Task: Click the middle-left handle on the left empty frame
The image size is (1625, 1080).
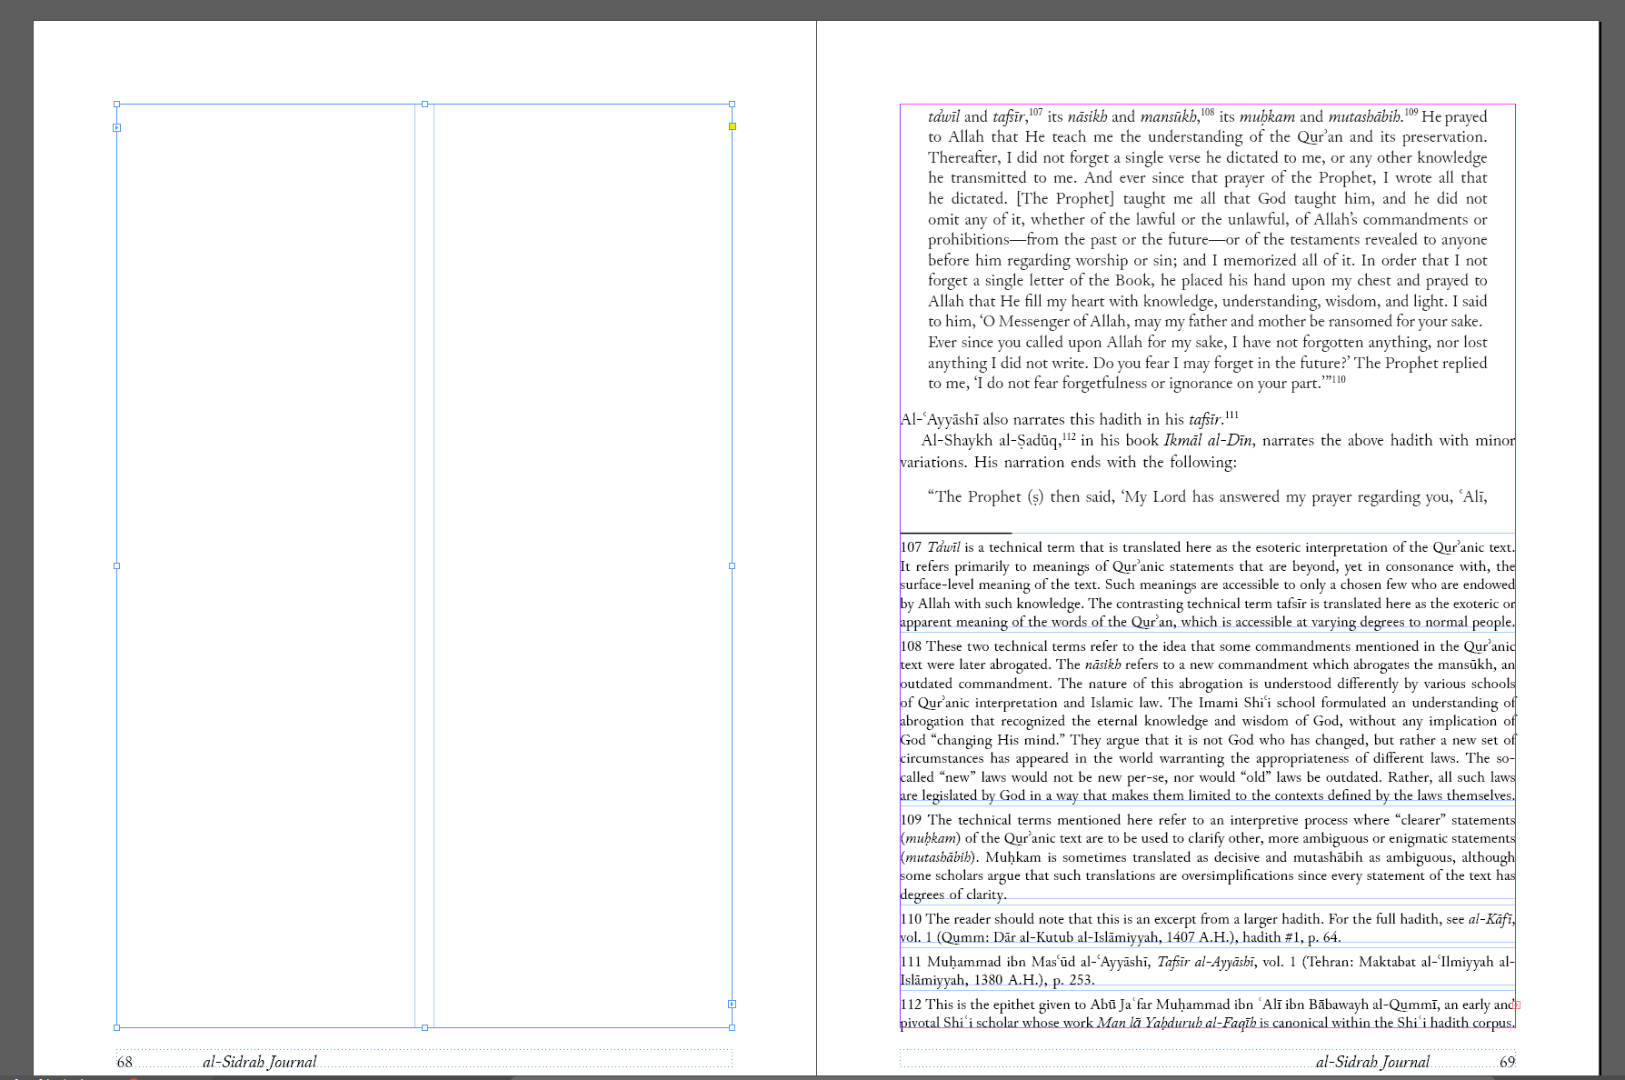Action: coord(117,565)
